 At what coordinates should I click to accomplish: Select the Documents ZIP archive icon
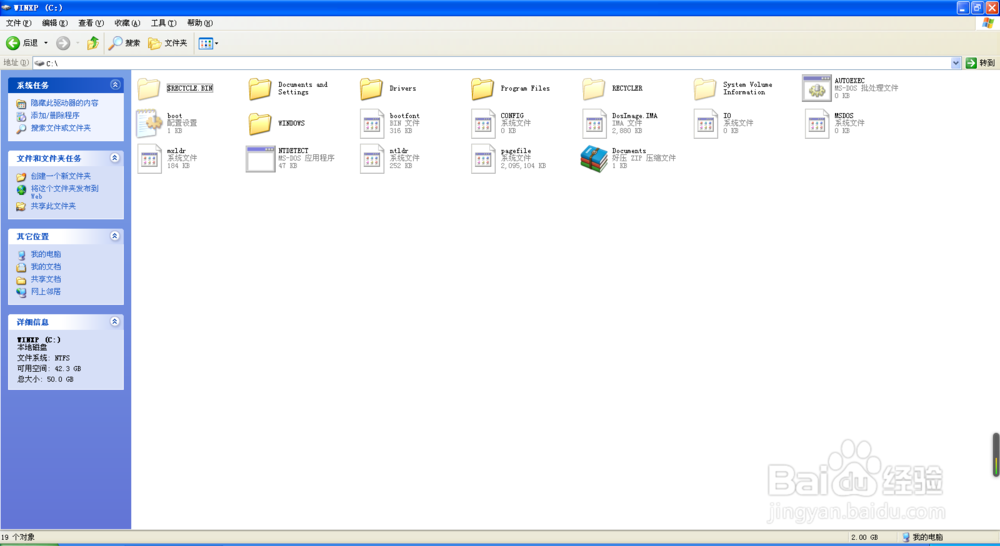(594, 159)
